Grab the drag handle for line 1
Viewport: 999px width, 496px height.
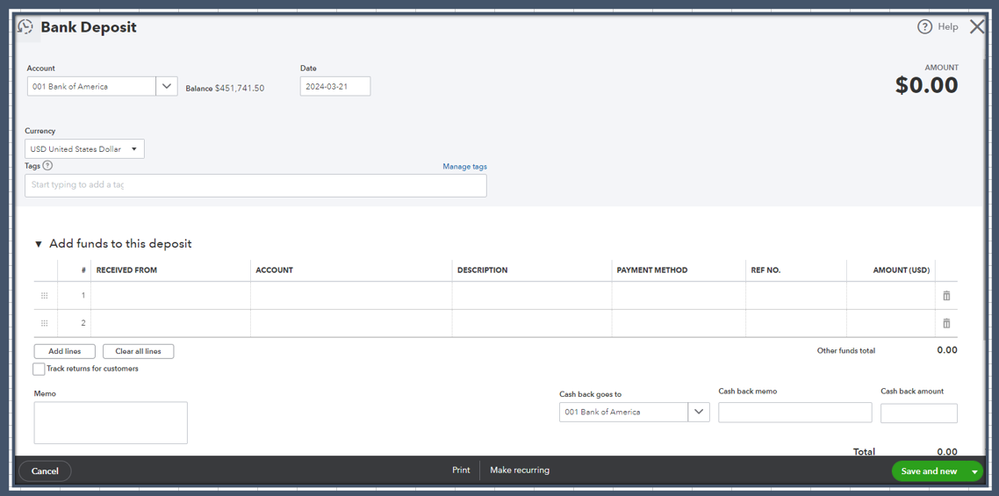click(45, 295)
